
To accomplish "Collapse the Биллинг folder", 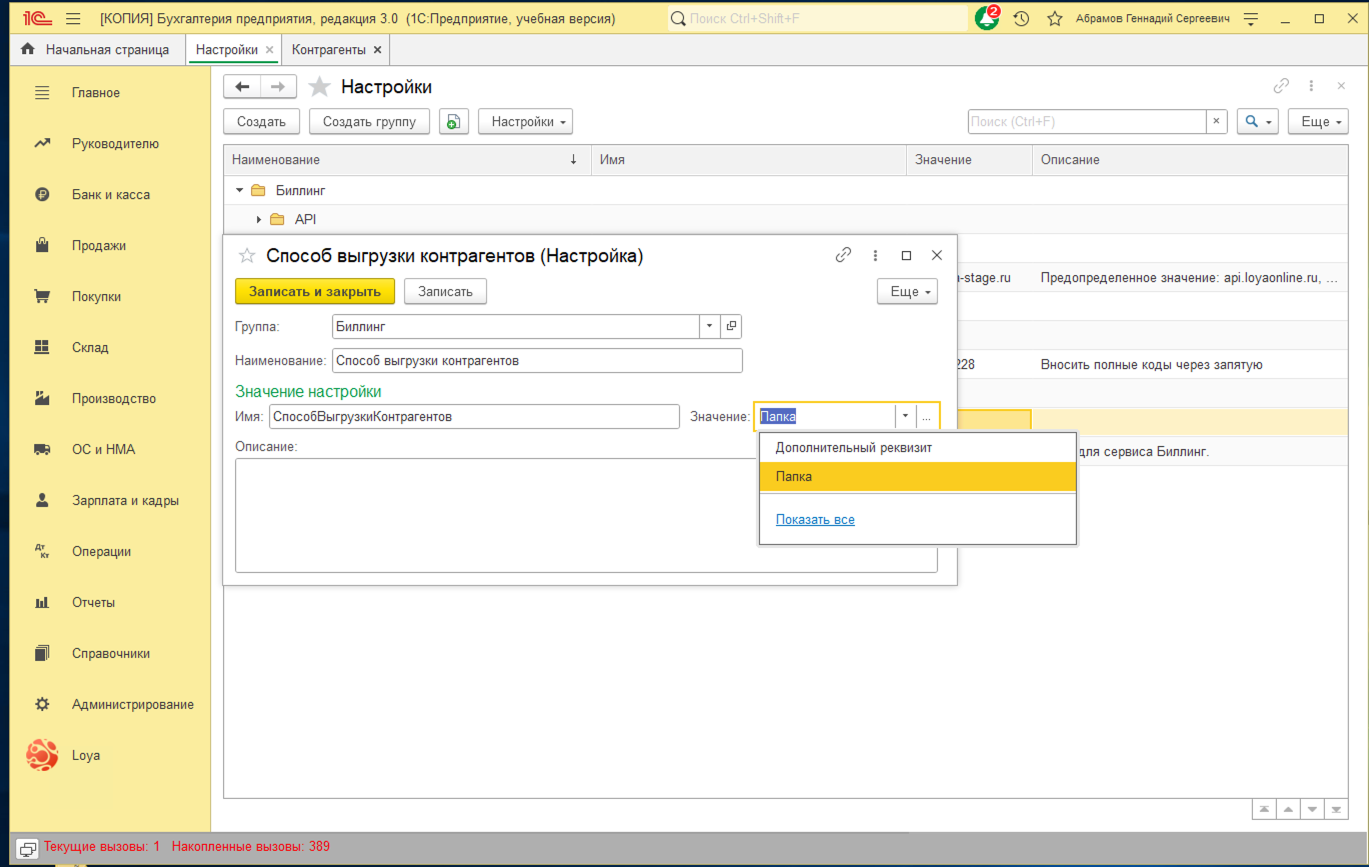I will (x=240, y=190).
